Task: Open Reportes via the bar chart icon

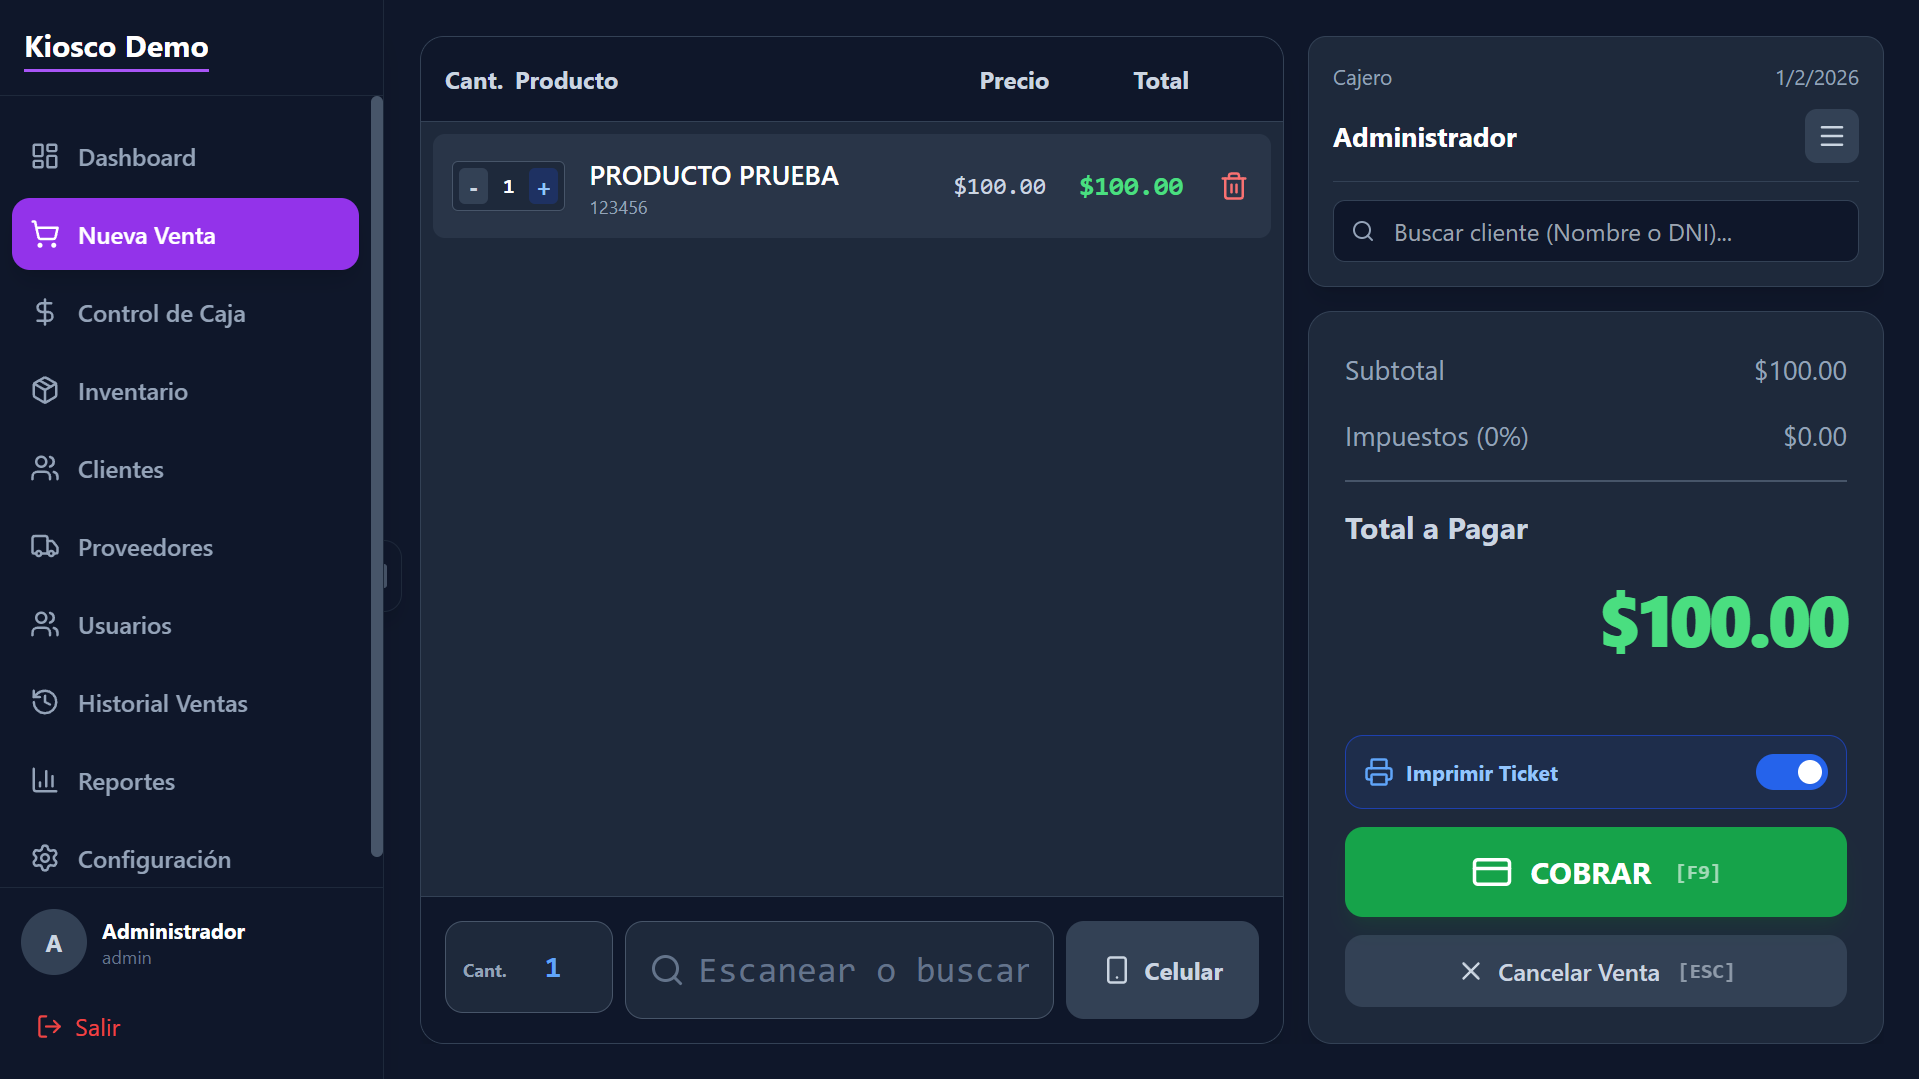Action: point(45,780)
